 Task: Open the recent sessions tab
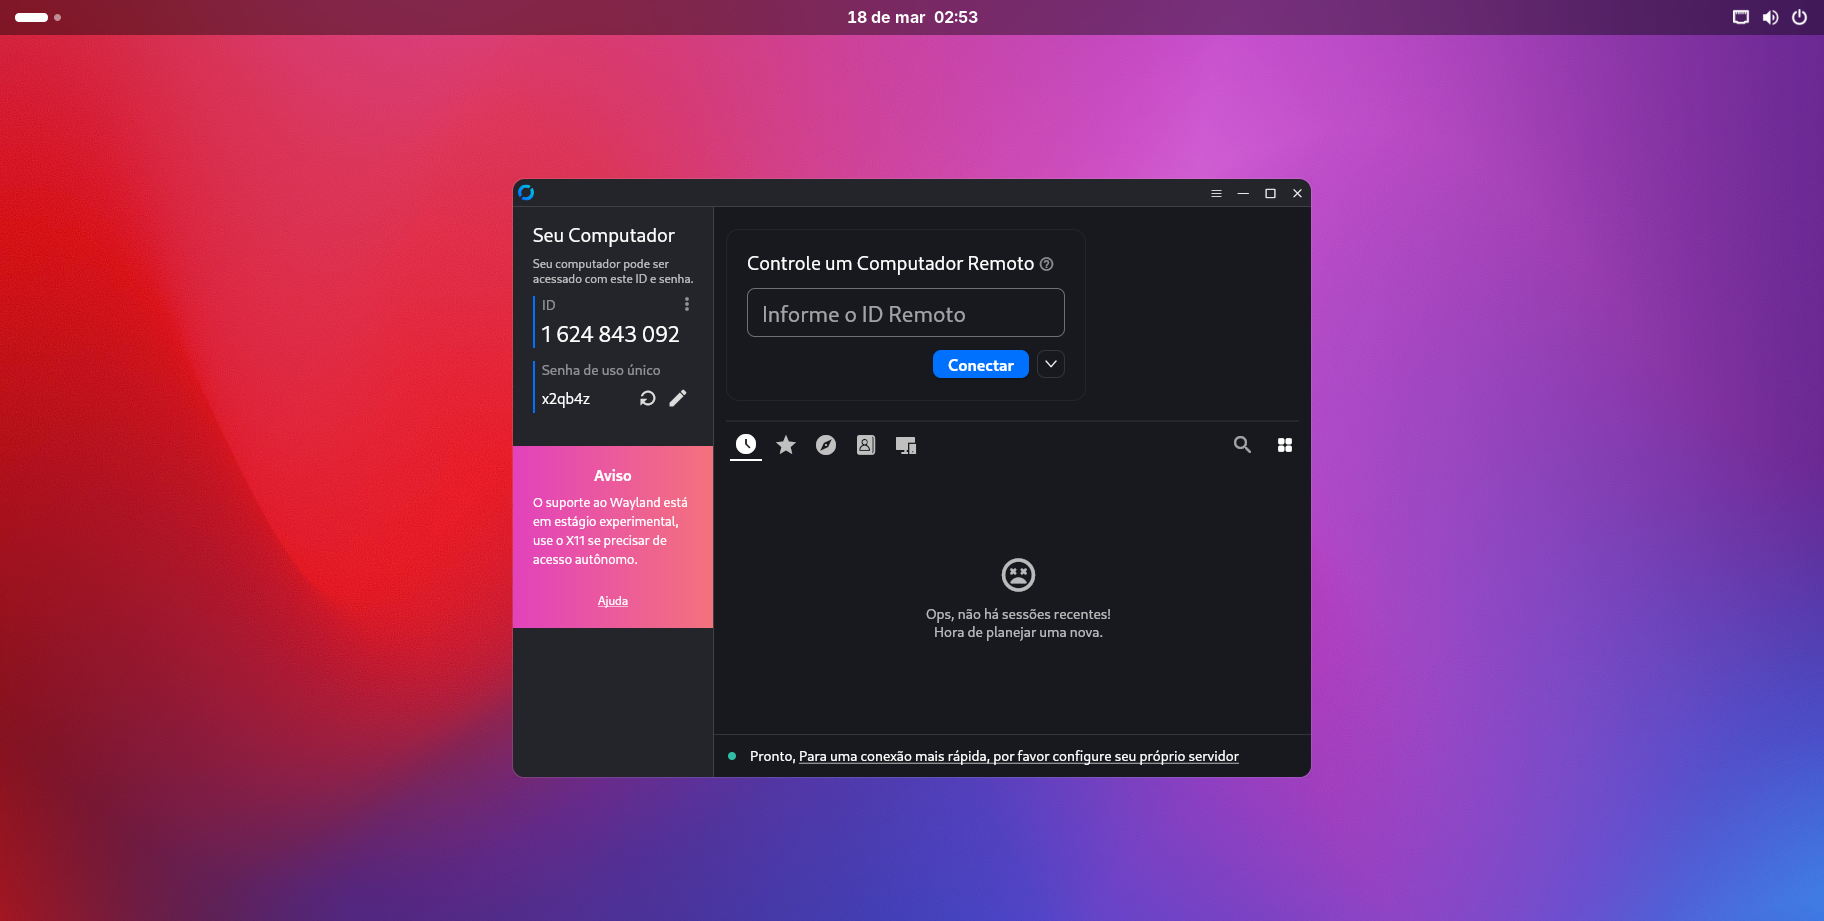(x=746, y=445)
